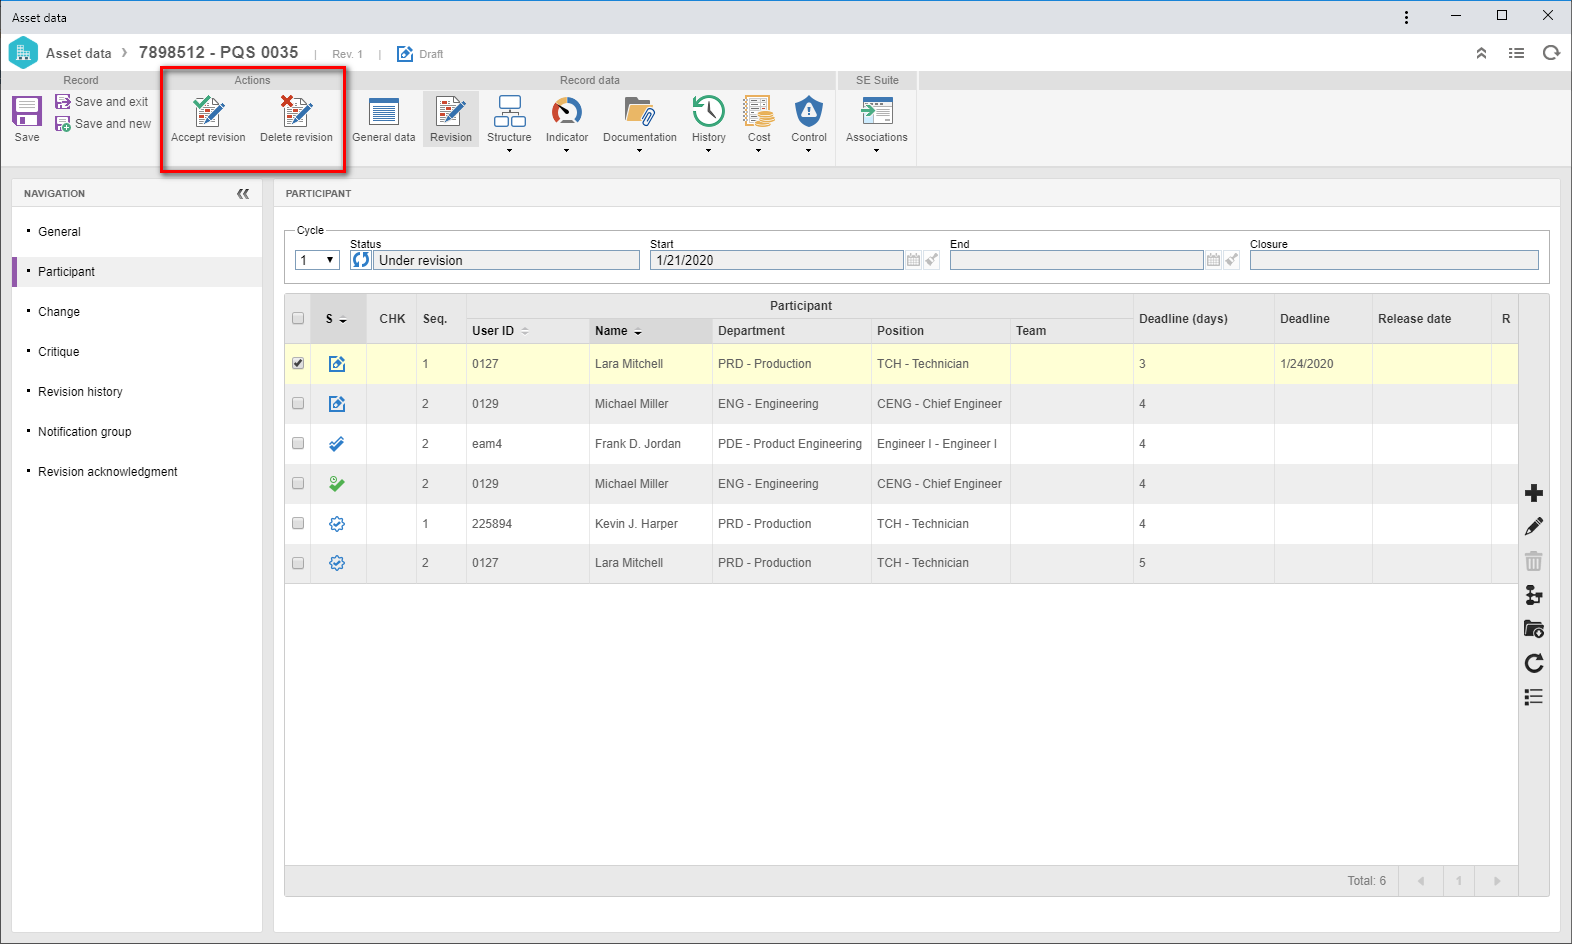The height and width of the screenshot is (944, 1572).
Task: Open Revision history in navigation
Action: point(80,392)
